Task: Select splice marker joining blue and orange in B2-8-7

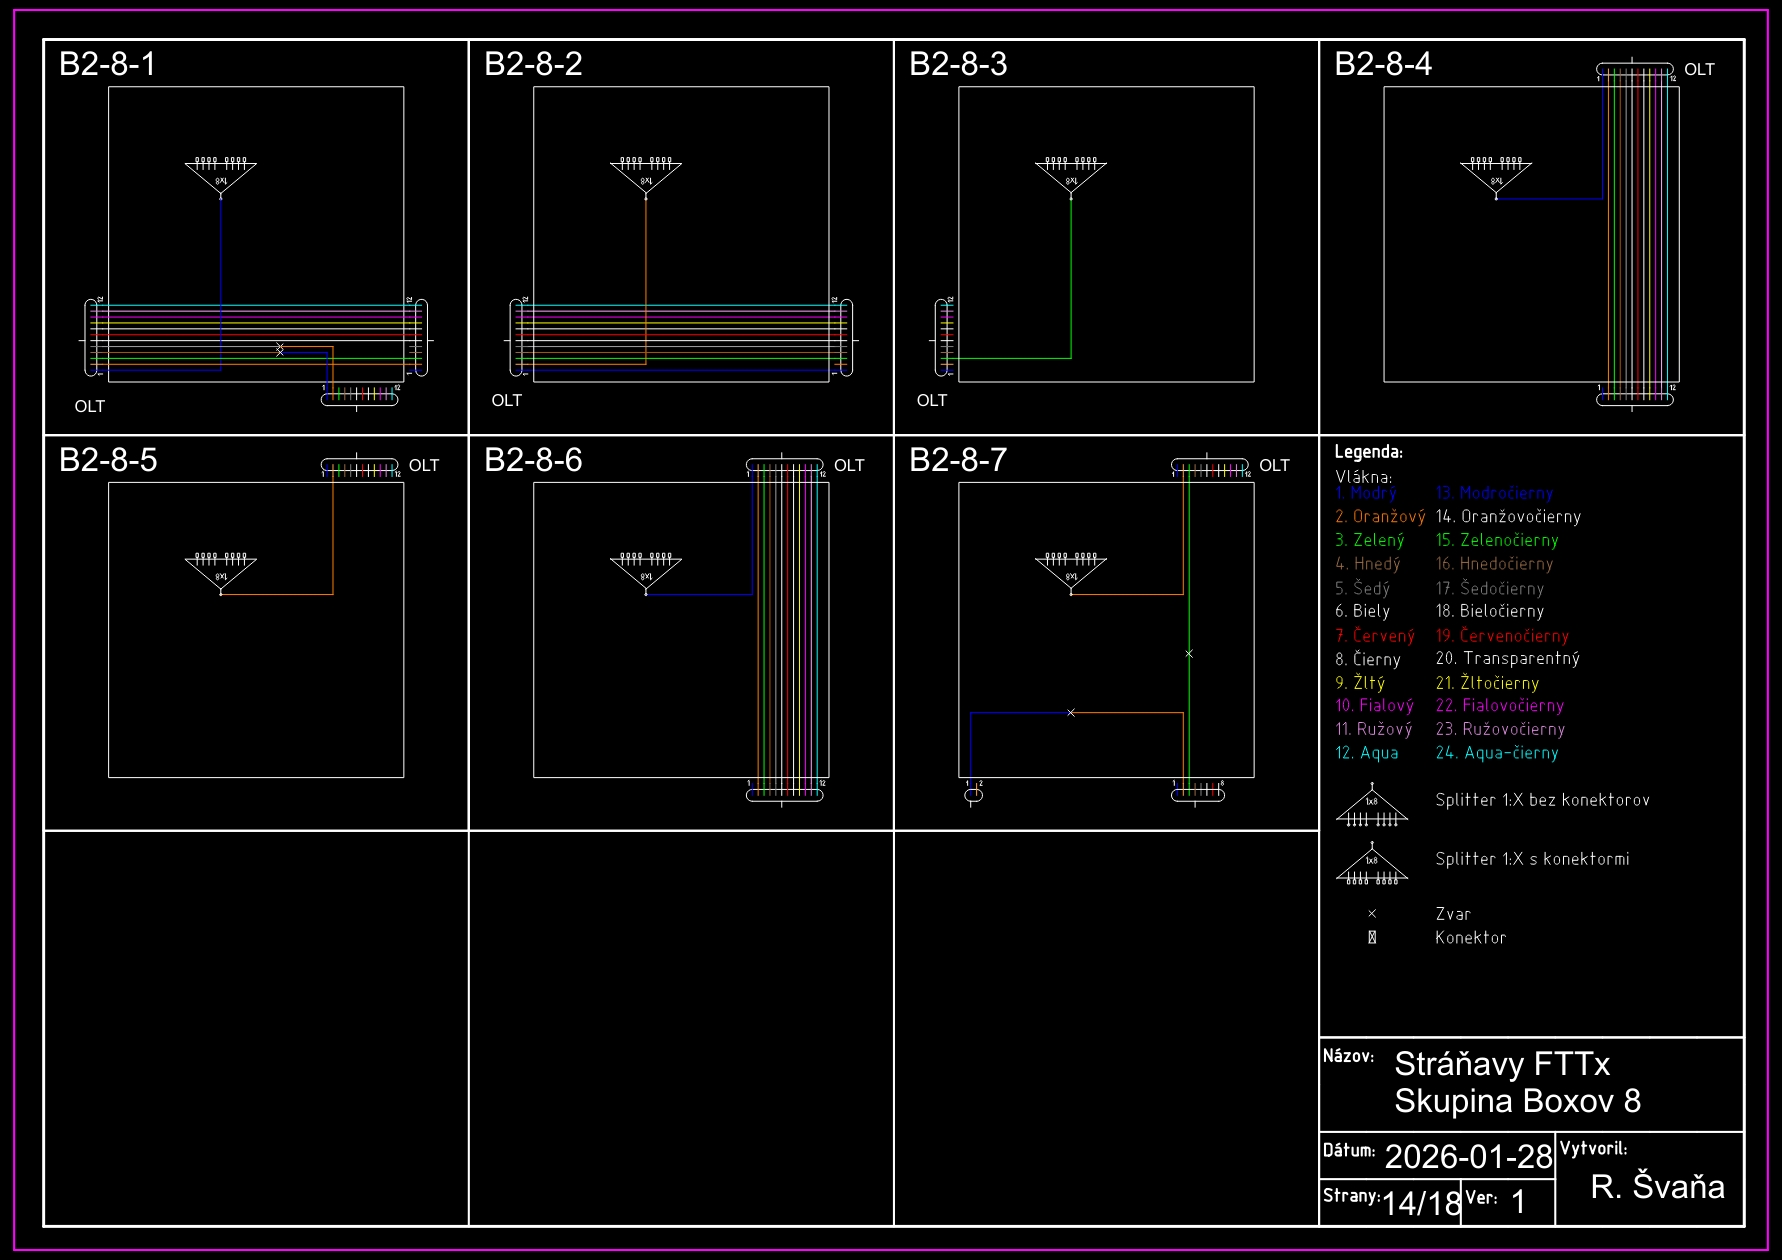Action: [1071, 713]
